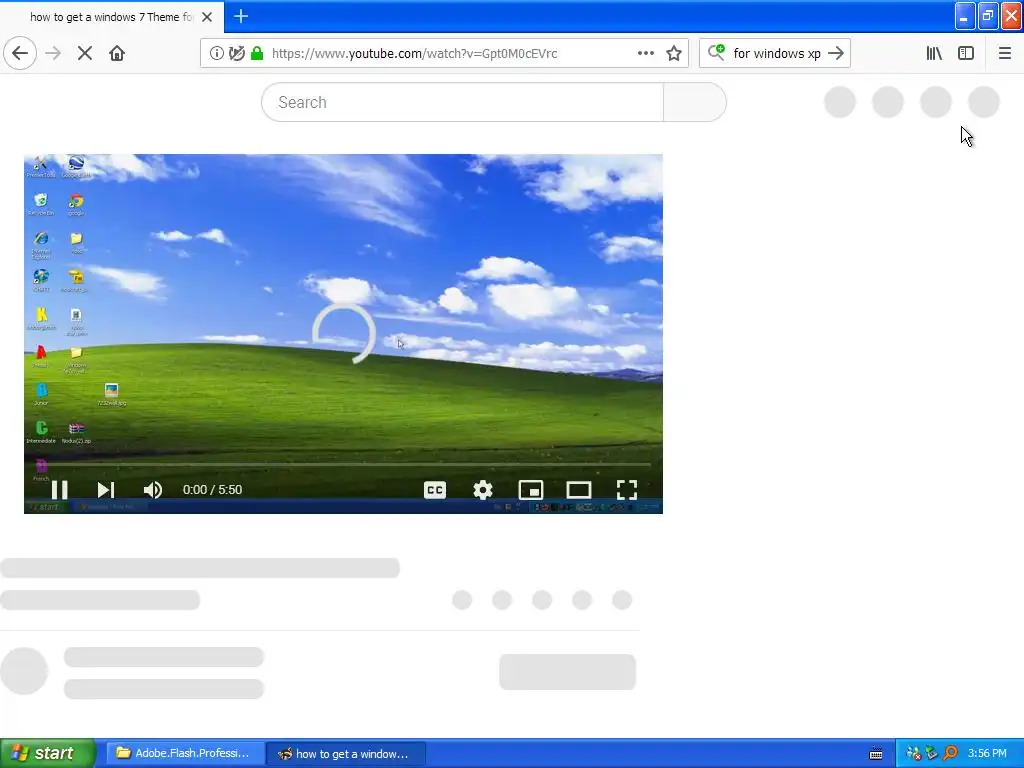This screenshot has width=1024, height=768.
Task: Click the video frame showing the loading spinner
Action: pyautogui.click(x=344, y=334)
